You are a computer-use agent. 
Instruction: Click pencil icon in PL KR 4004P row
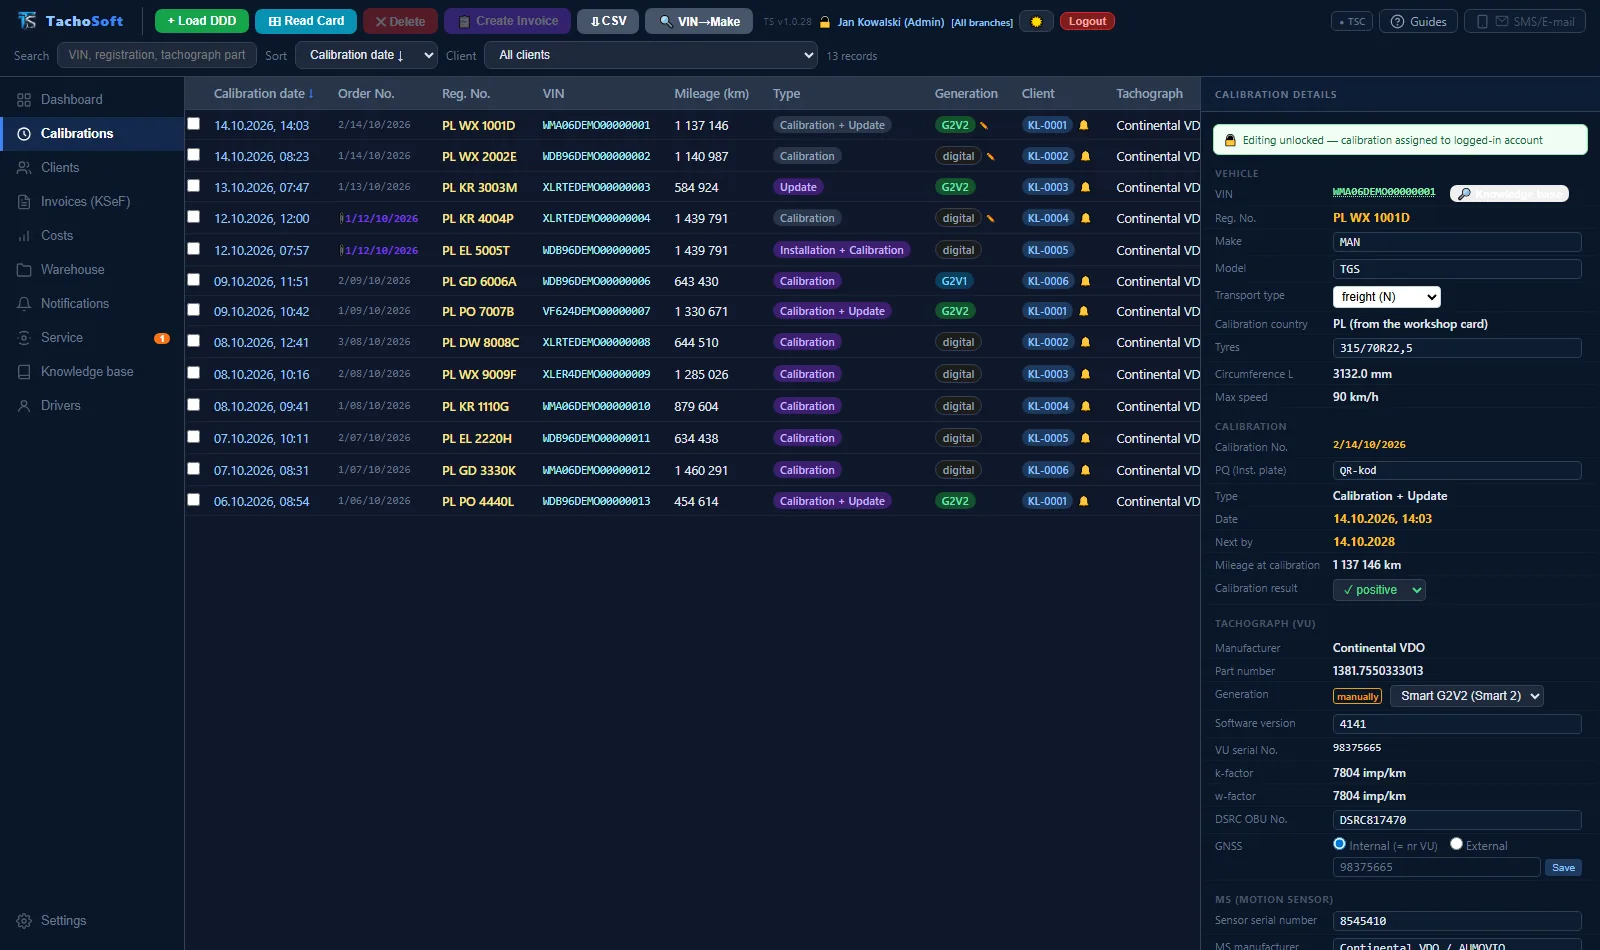click(x=990, y=218)
